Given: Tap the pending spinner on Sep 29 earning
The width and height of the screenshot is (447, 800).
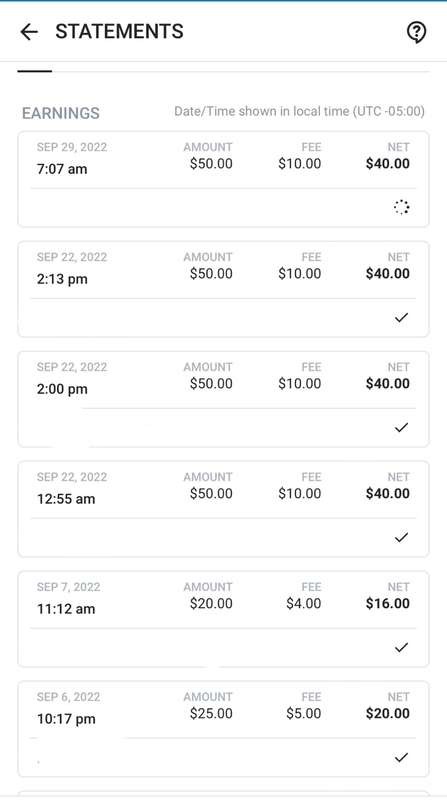Looking at the screenshot, I should tap(402, 207).
